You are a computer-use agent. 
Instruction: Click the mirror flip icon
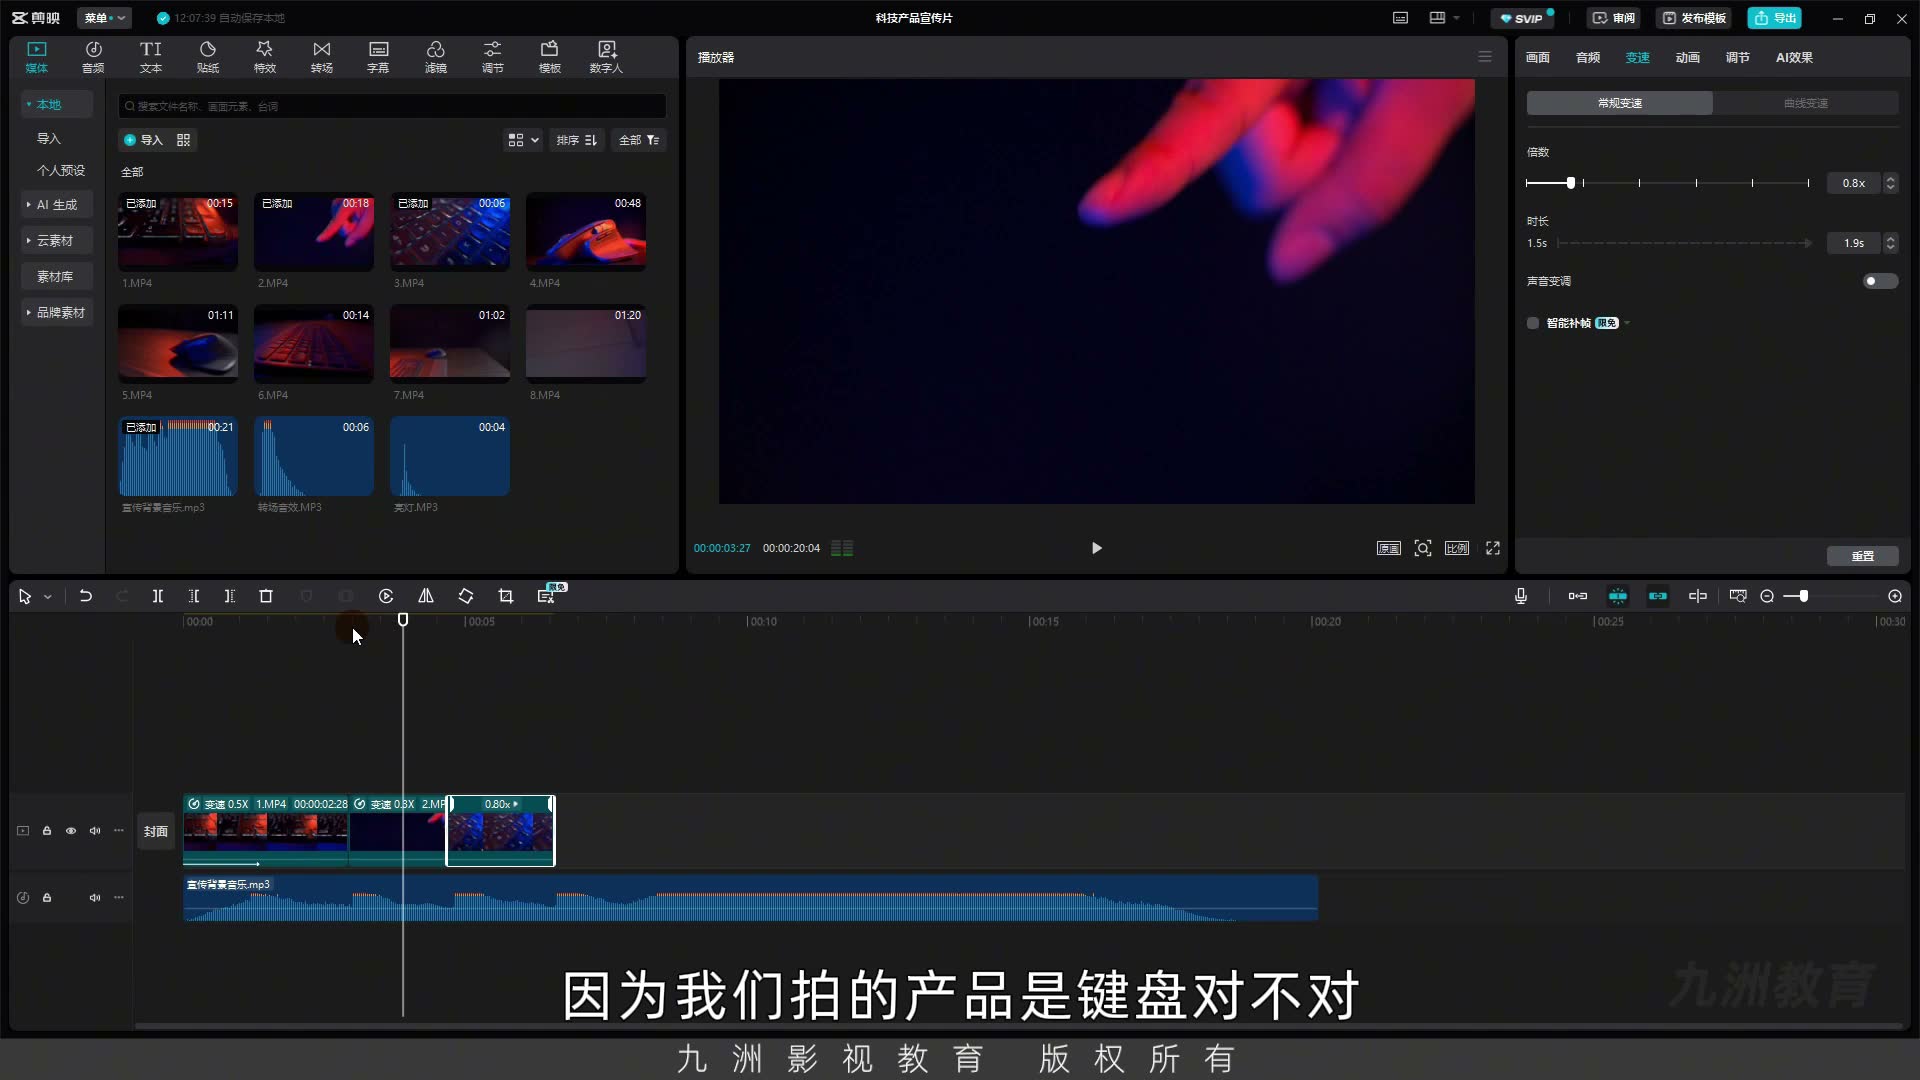click(426, 596)
